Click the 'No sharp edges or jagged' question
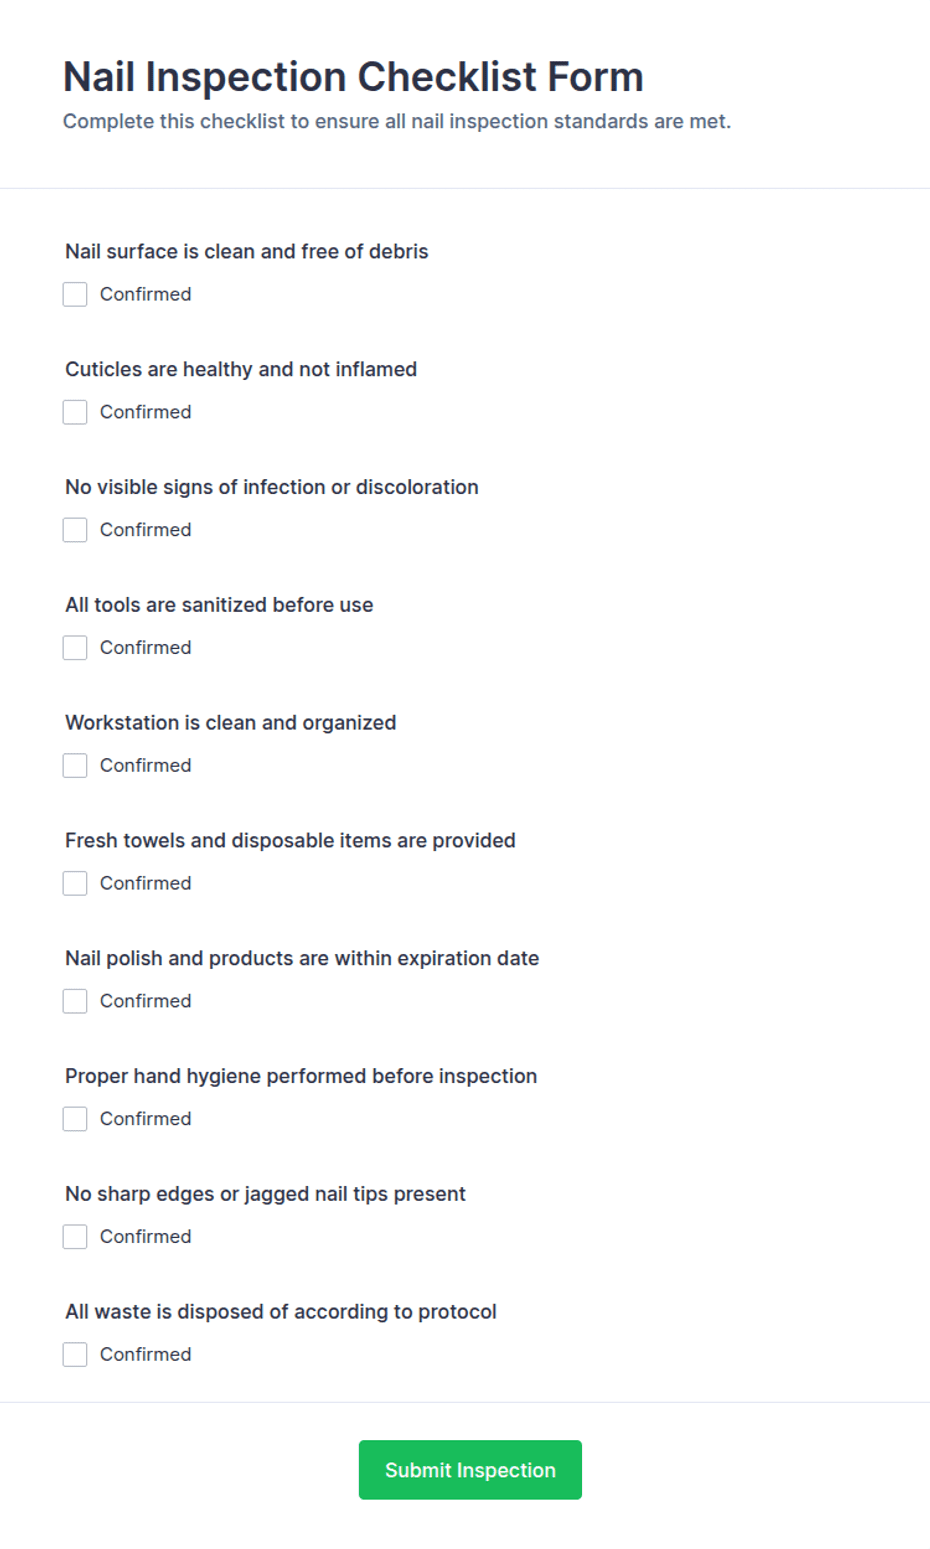 (265, 1194)
